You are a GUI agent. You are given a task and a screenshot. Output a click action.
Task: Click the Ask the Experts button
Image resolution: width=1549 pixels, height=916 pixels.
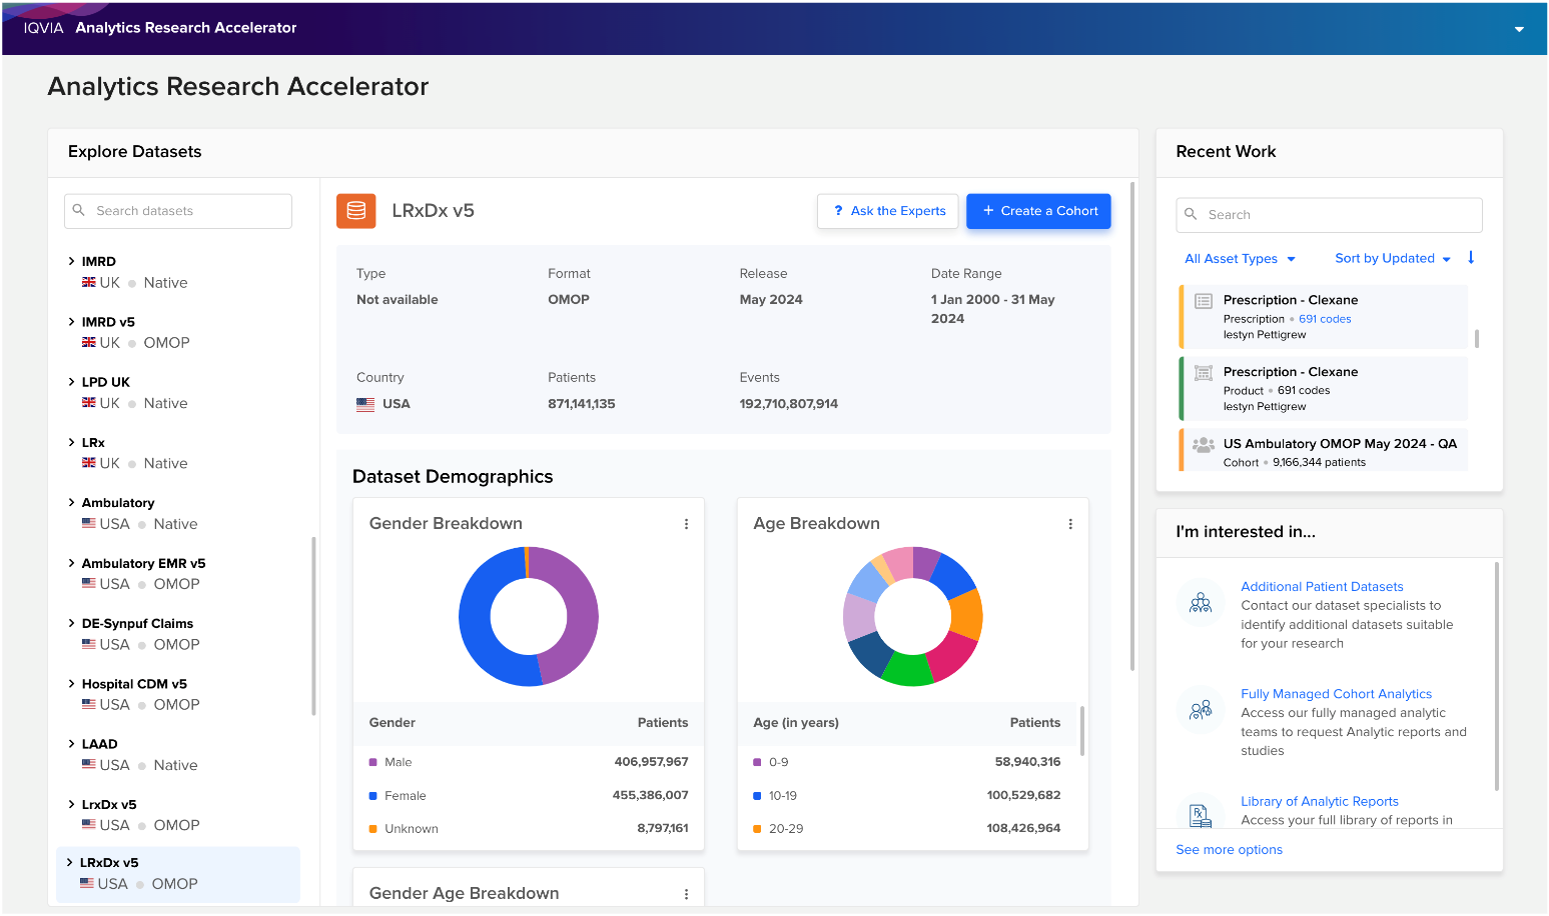888,211
